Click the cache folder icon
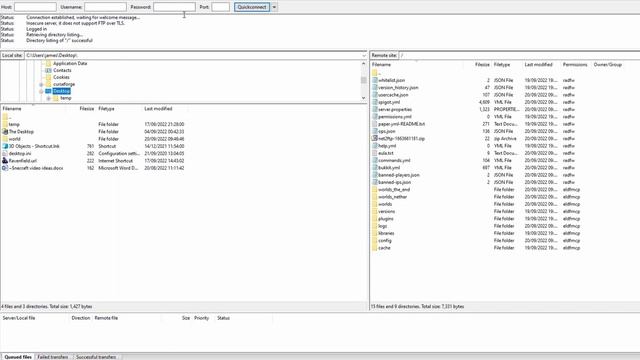This screenshot has width=640, height=360. [x=375, y=248]
